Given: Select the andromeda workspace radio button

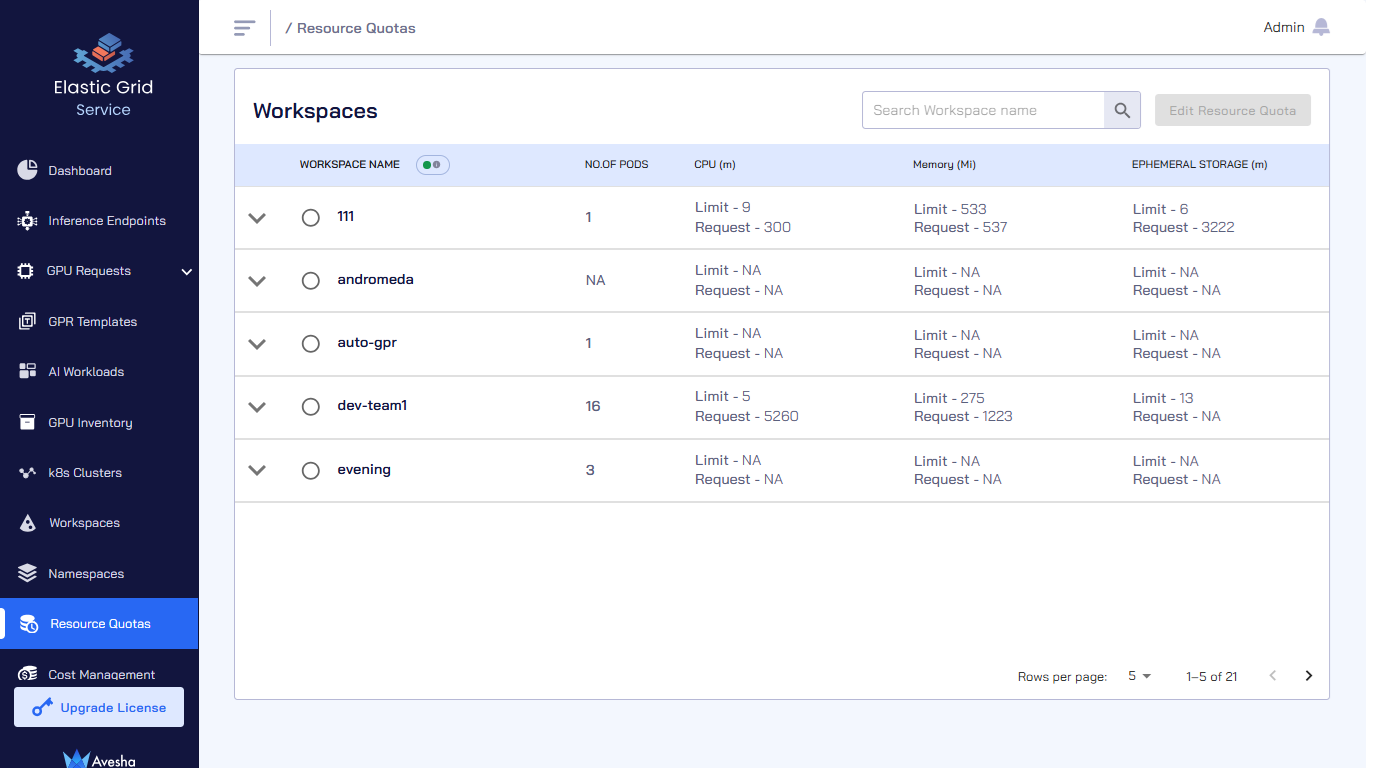Looking at the screenshot, I should (311, 281).
